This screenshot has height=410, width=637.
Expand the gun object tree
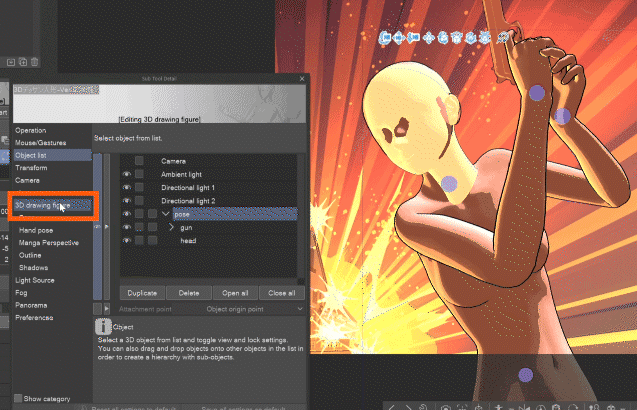coord(171,227)
